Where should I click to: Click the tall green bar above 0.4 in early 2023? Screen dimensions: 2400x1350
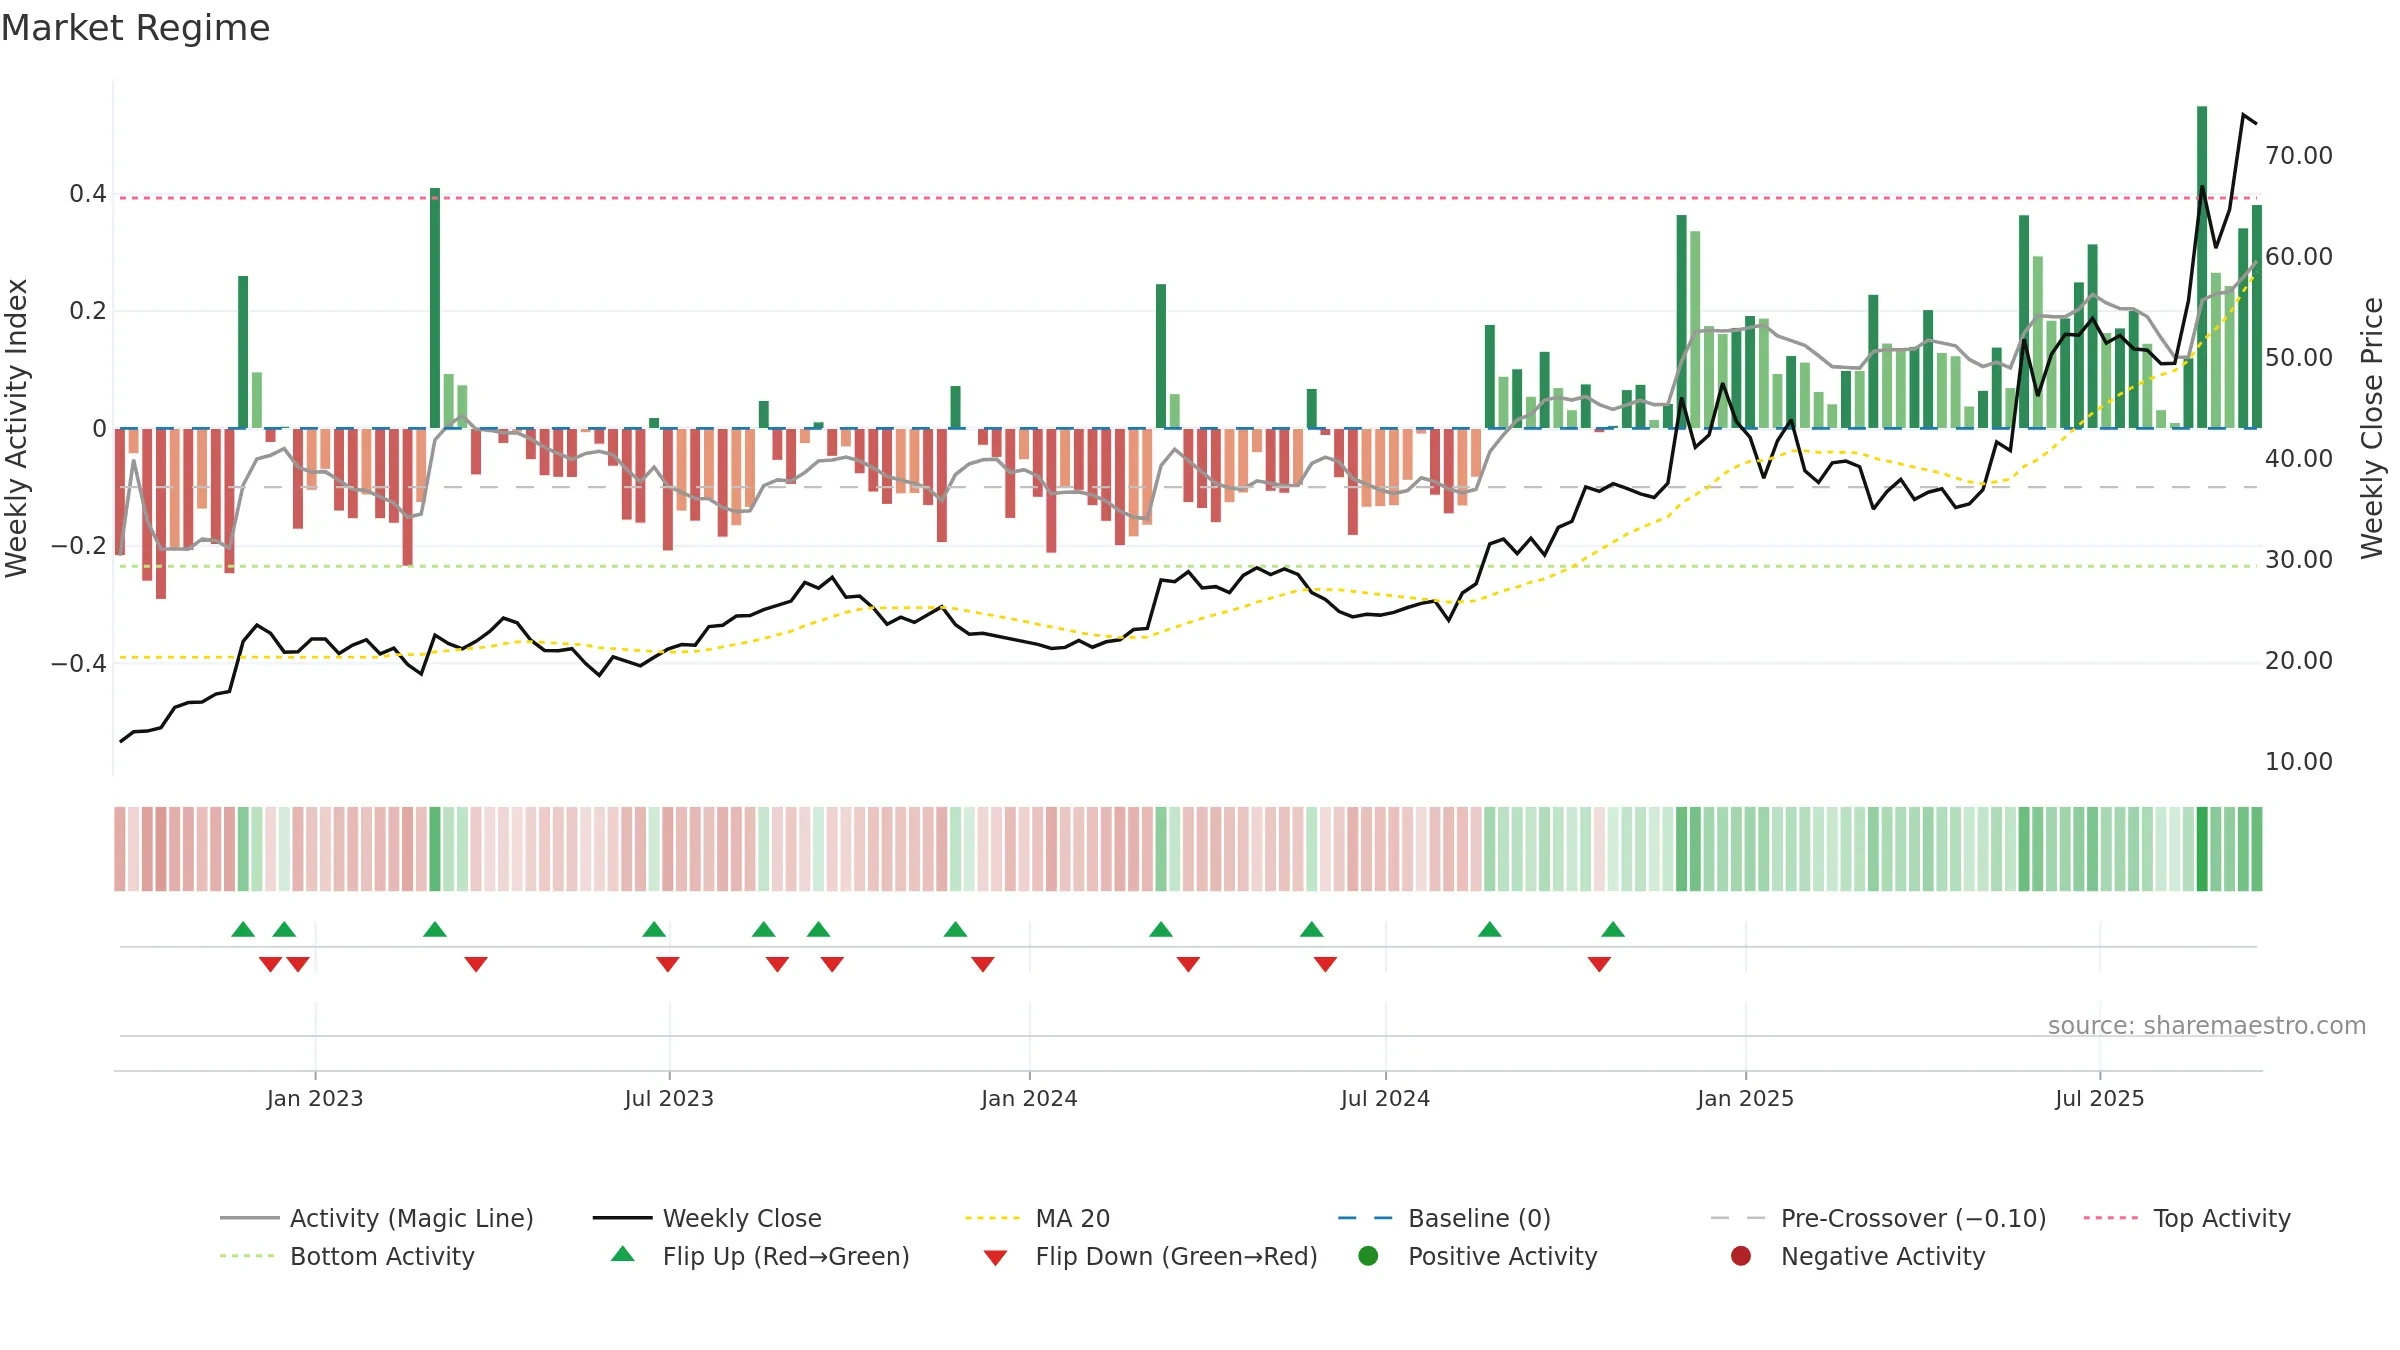click(x=435, y=308)
